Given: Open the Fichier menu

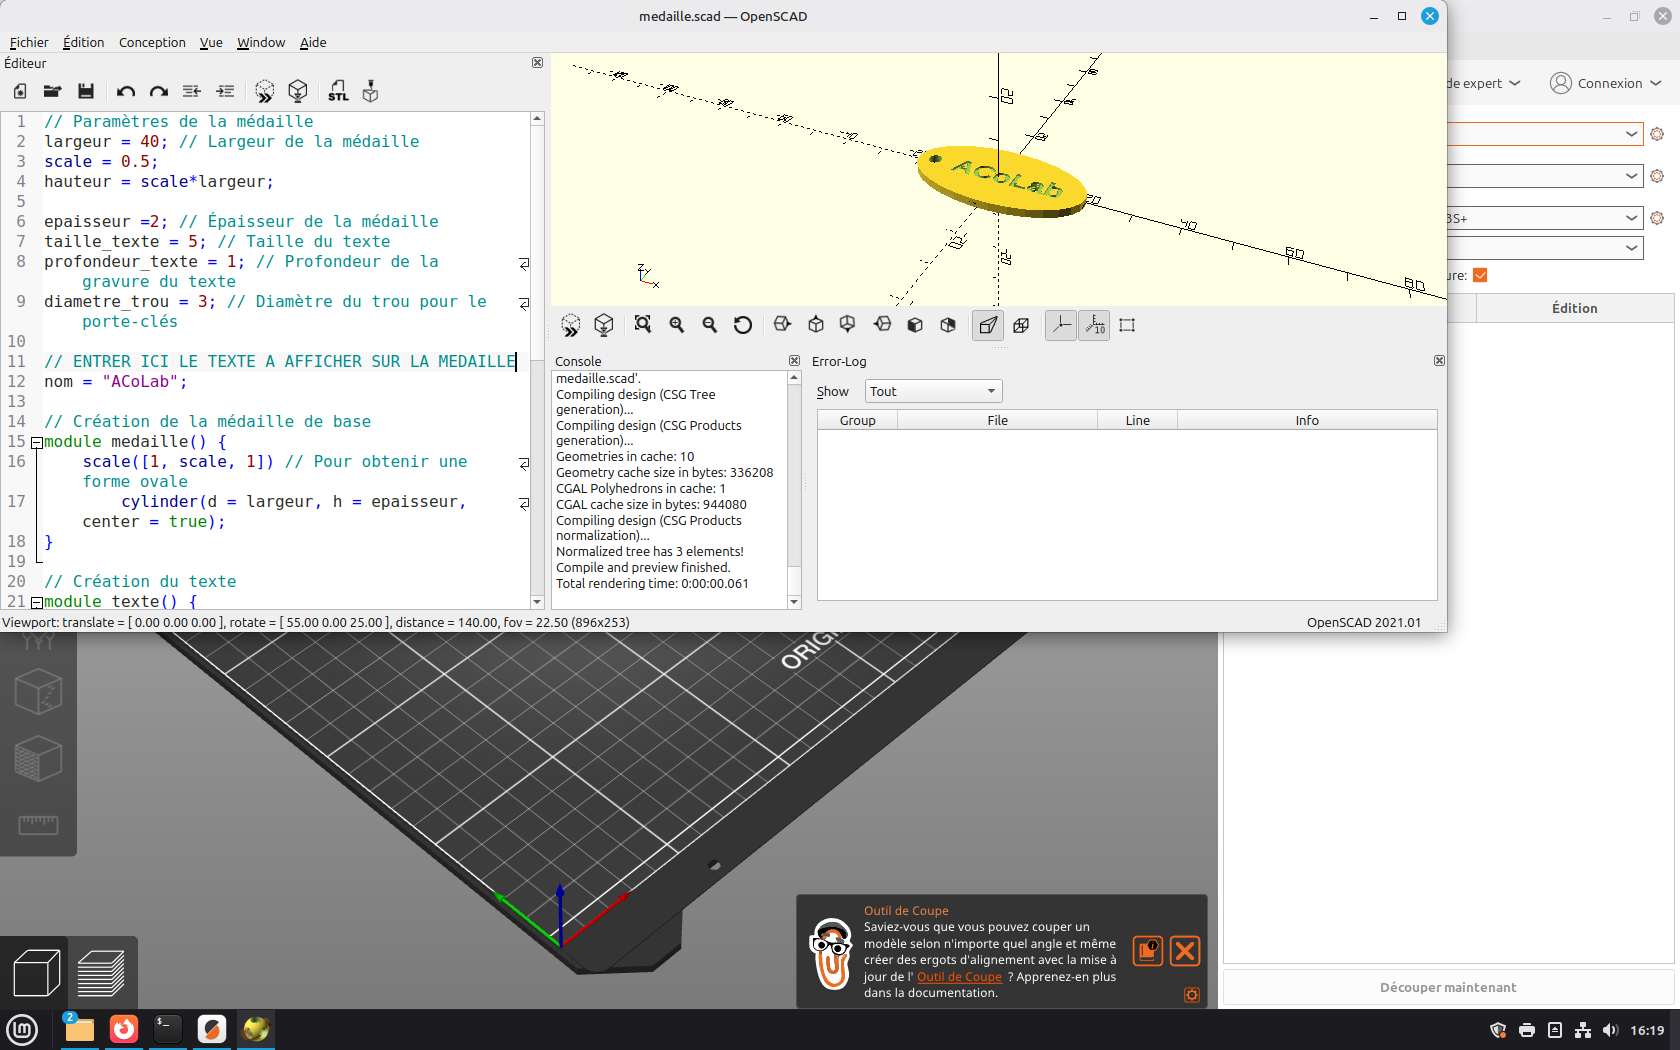Looking at the screenshot, I should pyautogui.click(x=29, y=42).
